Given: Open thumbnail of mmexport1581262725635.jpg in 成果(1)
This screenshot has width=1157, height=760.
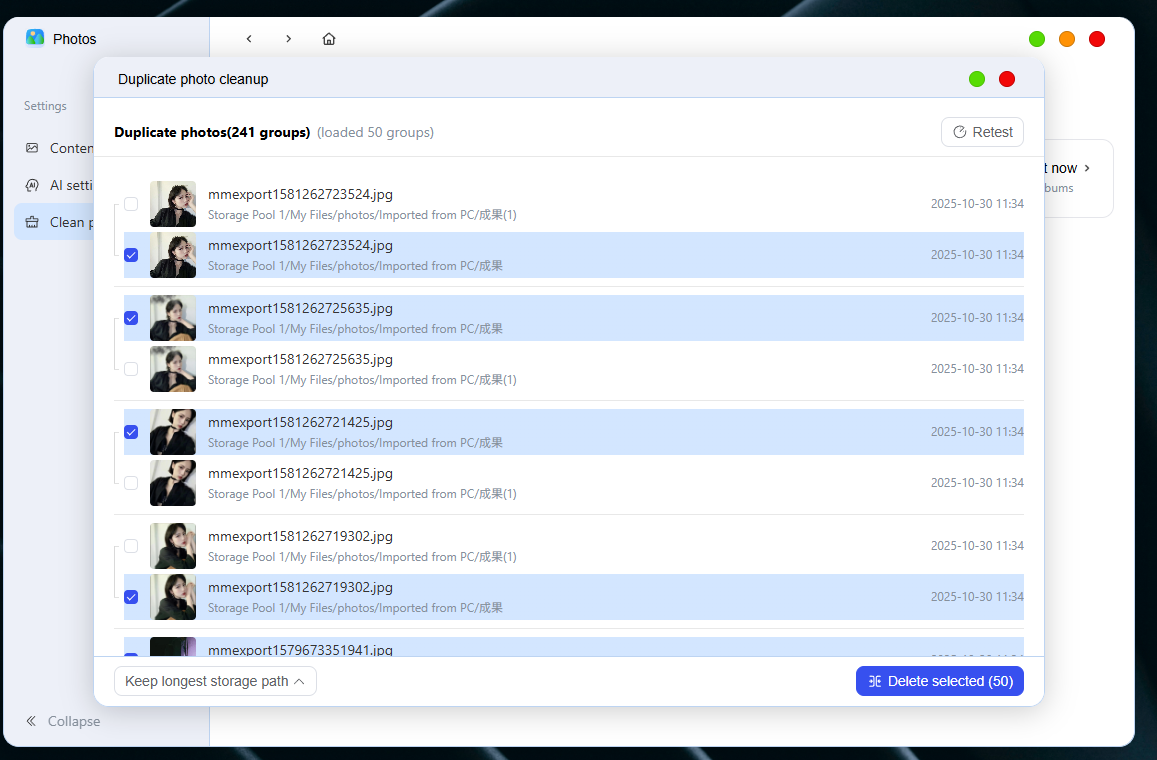Looking at the screenshot, I should pyautogui.click(x=173, y=369).
